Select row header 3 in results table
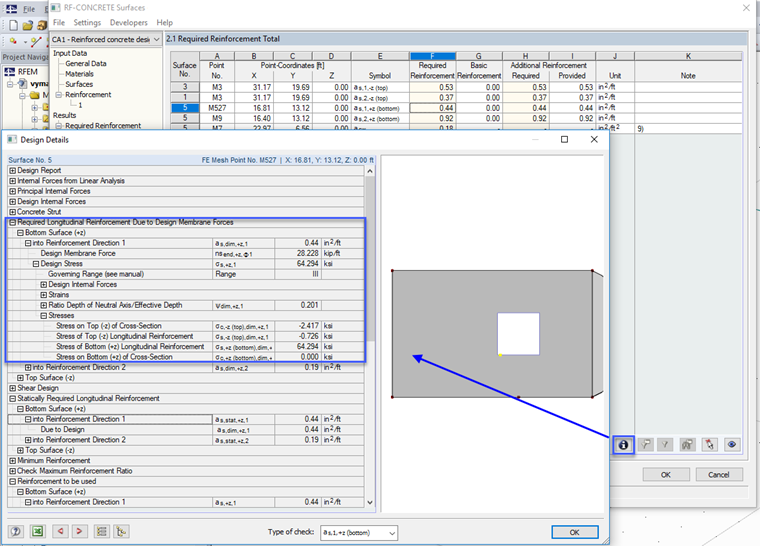This screenshot has width=760, height=546. click(x=185, y=87)
